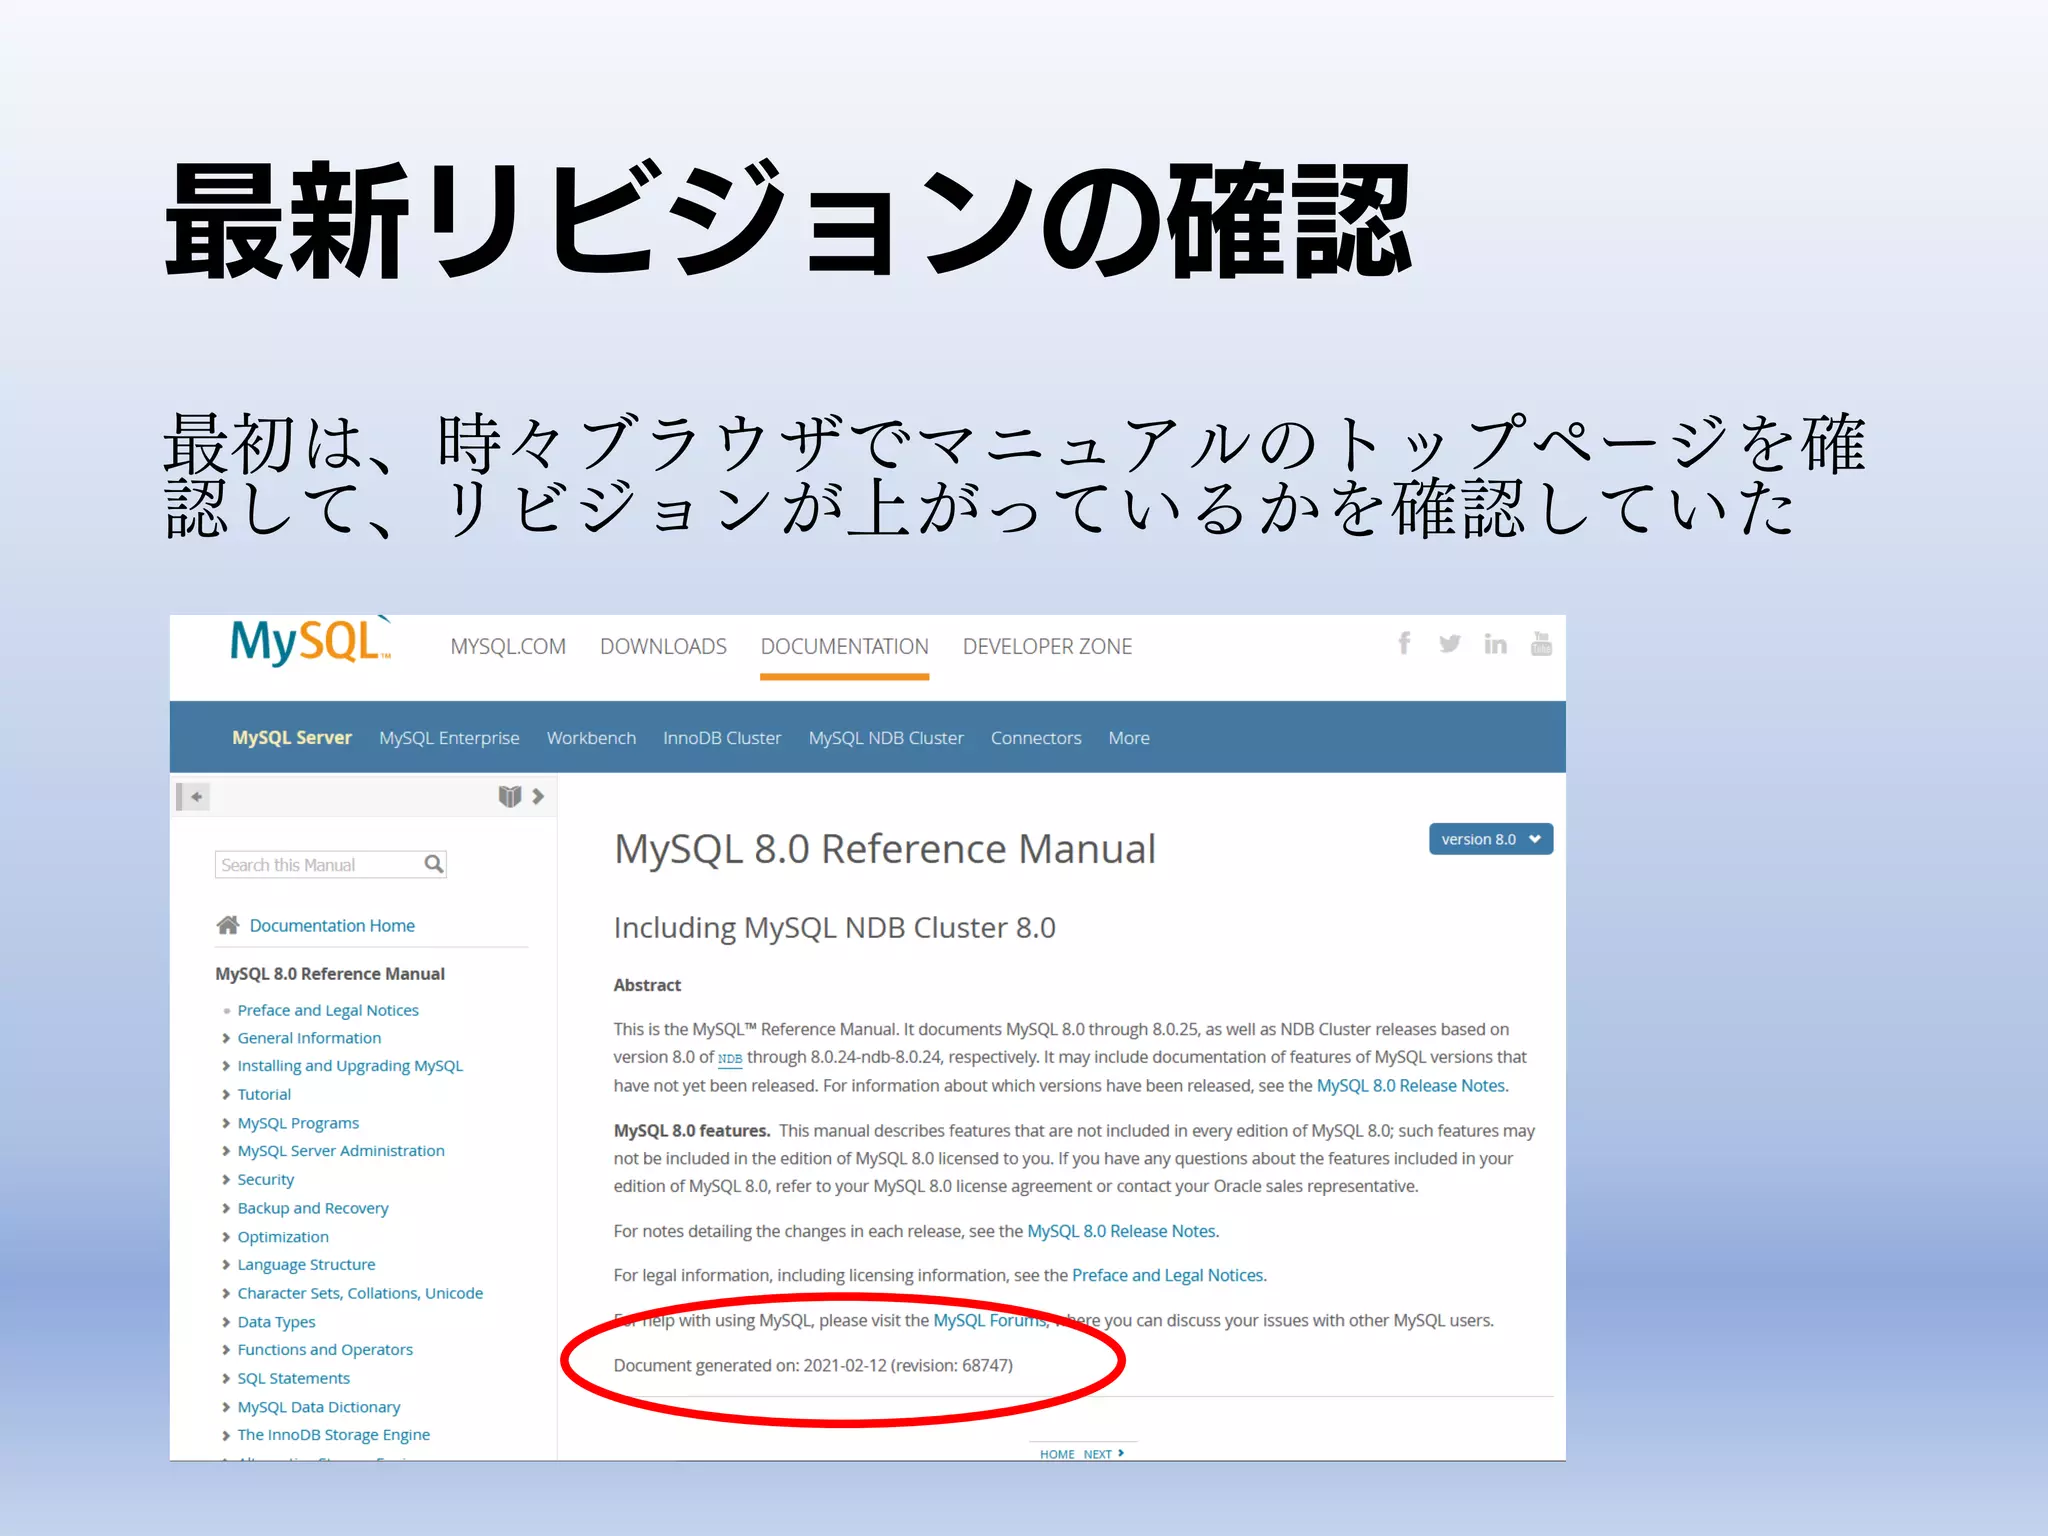Open the MYSQL.COM menu item
This screenshot has height=1536, width=2048.
(508, 647)
